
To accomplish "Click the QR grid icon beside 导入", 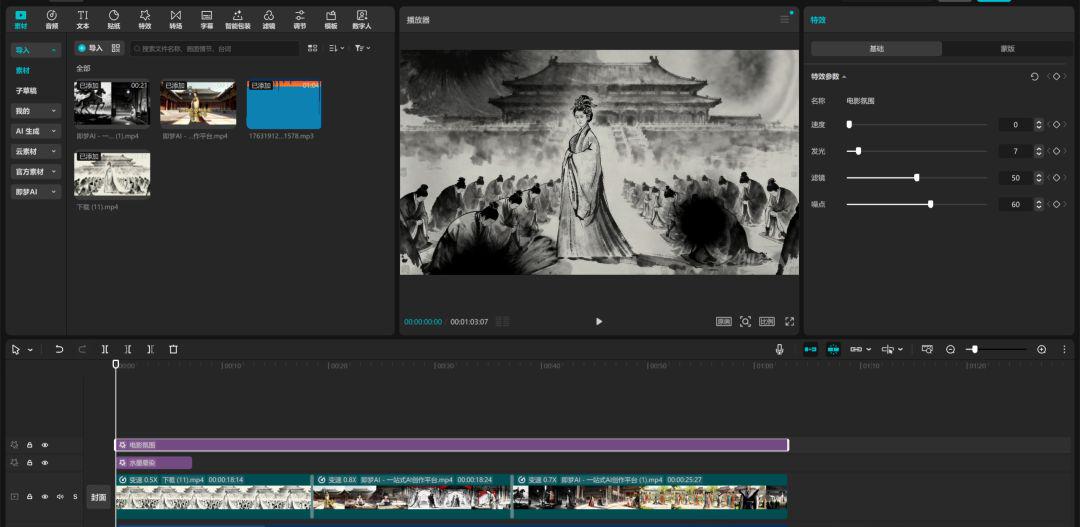I will 116,48.
